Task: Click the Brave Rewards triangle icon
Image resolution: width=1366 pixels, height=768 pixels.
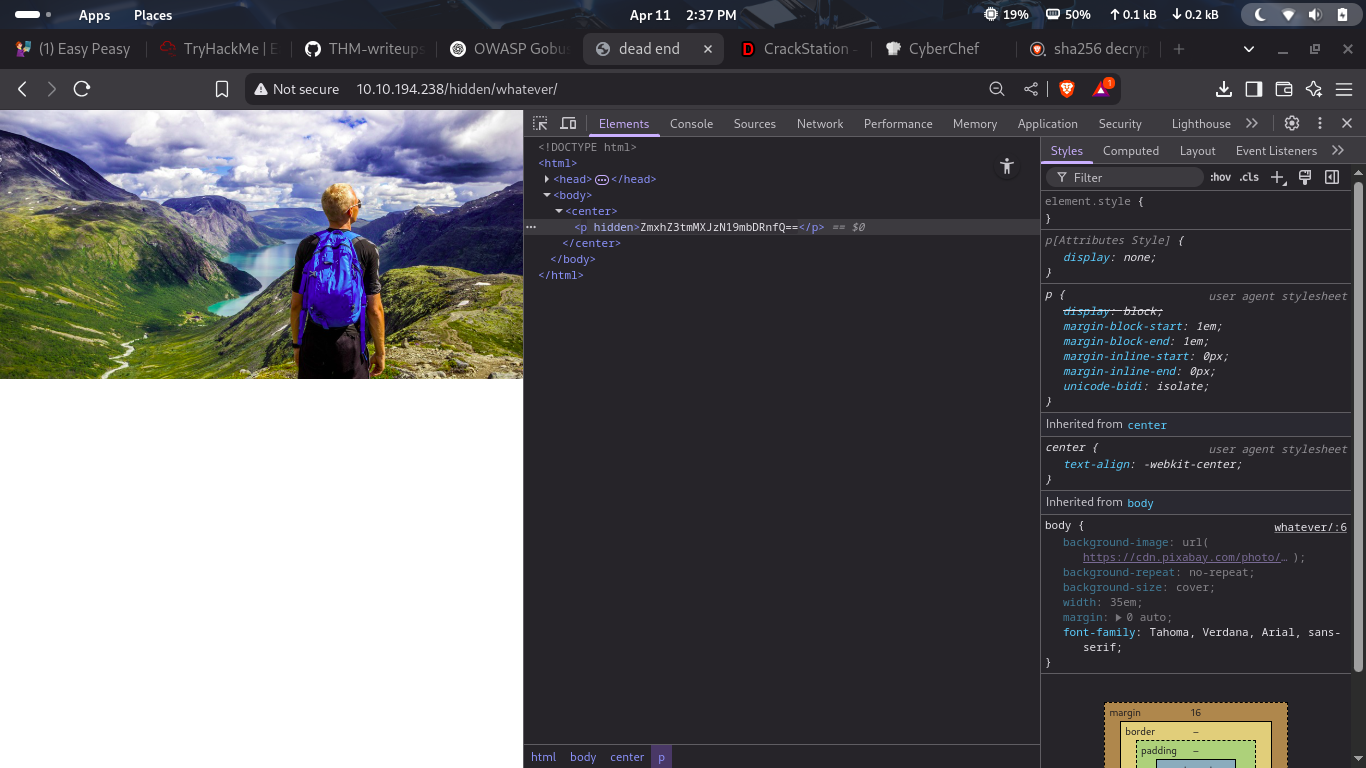Action: [1101, 89]
